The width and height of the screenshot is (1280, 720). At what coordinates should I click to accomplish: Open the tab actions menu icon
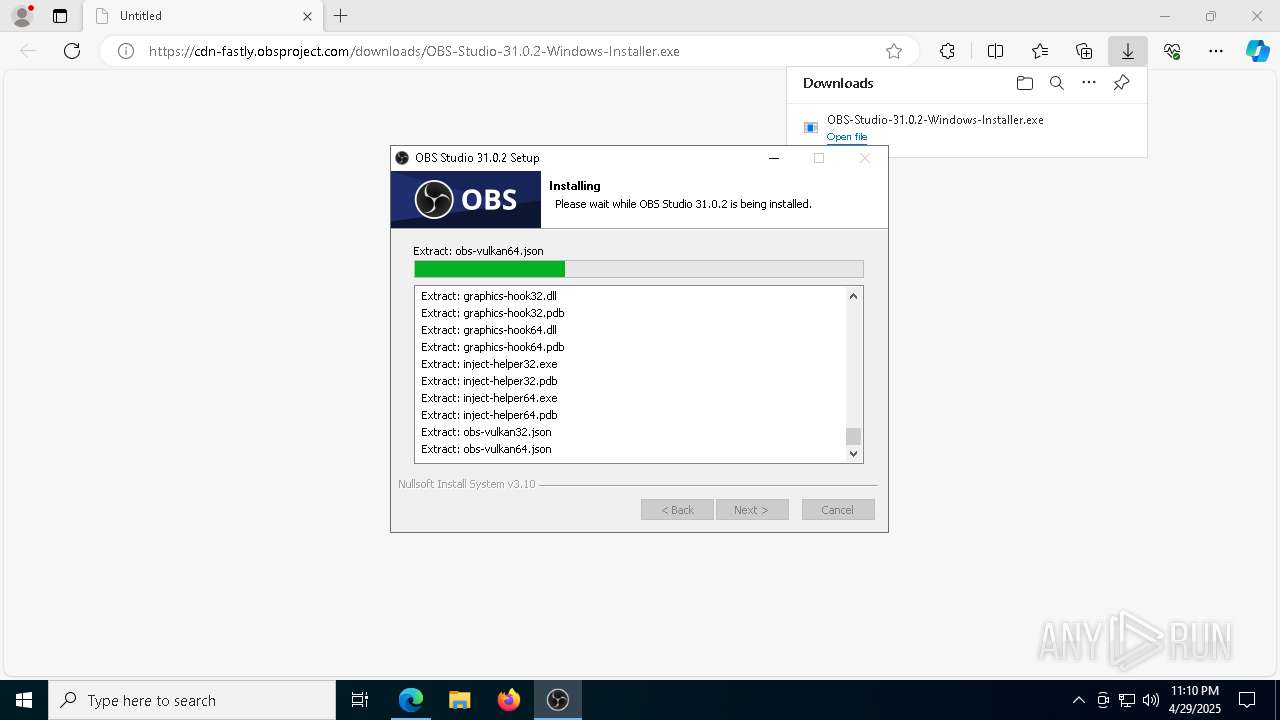tap(60, 16)
